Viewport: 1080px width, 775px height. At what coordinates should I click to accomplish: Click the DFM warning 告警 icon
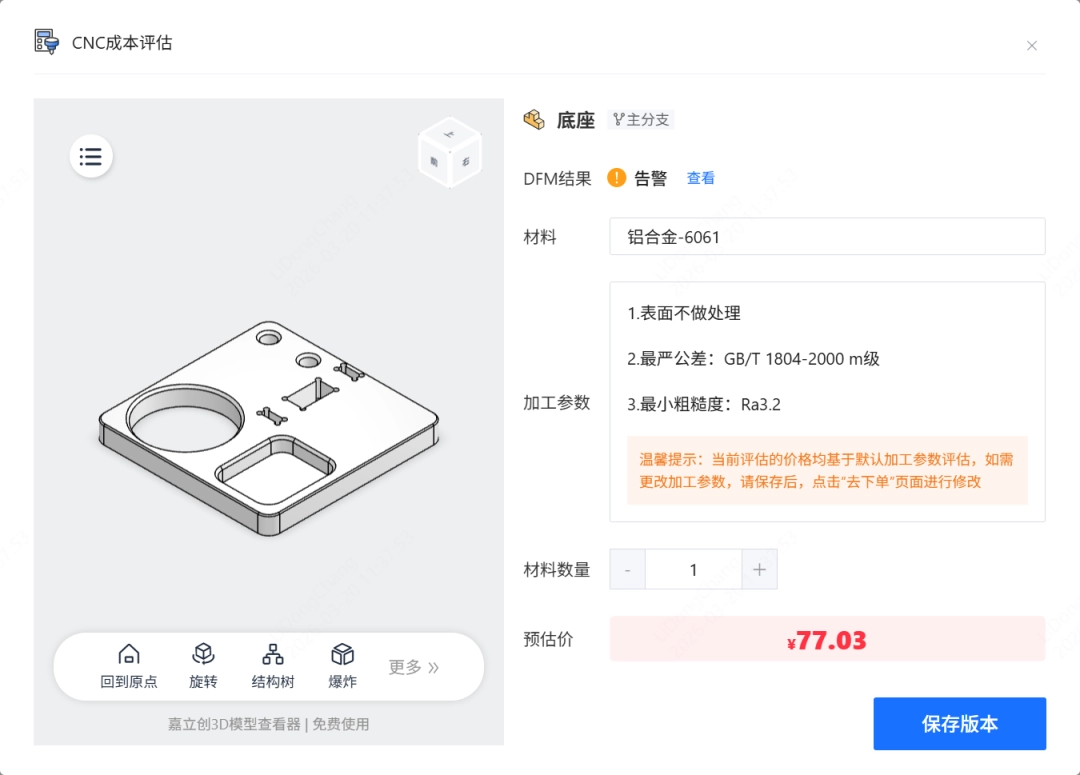click(x=617, y=178)
